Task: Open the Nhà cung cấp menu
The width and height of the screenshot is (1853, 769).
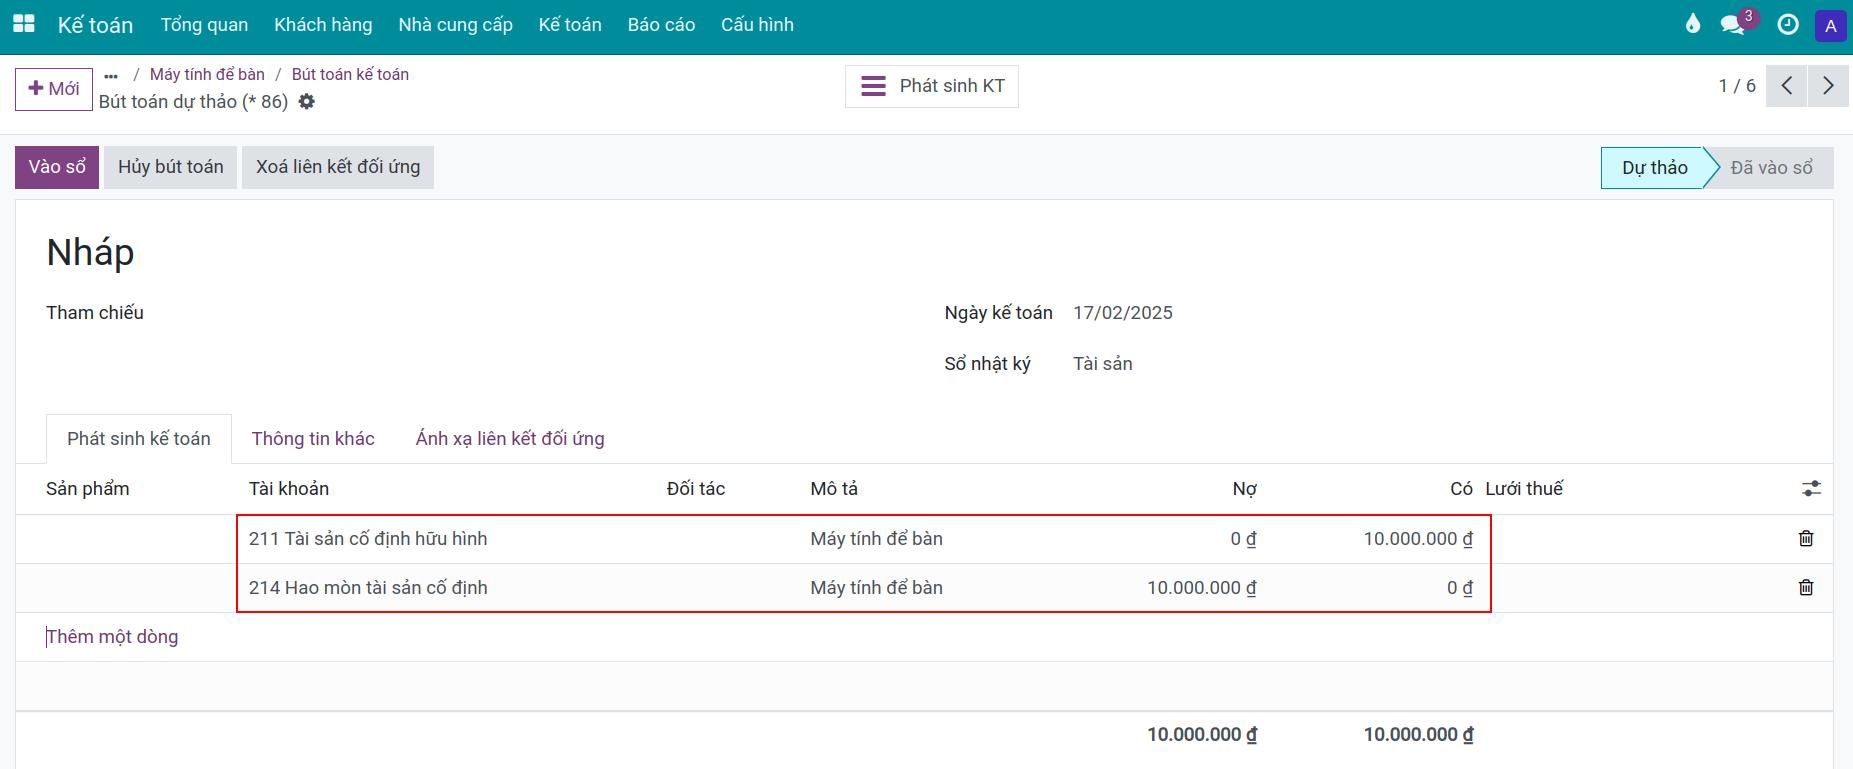Action: (x=455, y=25)
